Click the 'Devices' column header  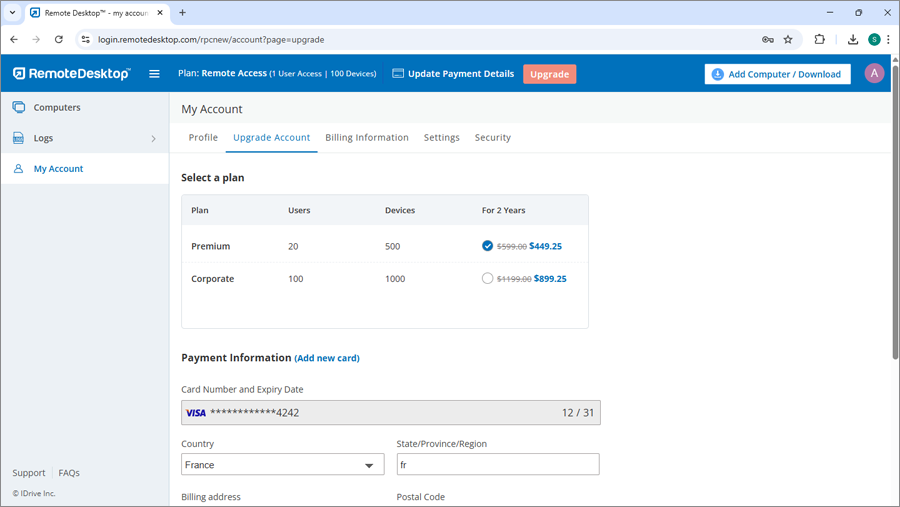point(400,210)
